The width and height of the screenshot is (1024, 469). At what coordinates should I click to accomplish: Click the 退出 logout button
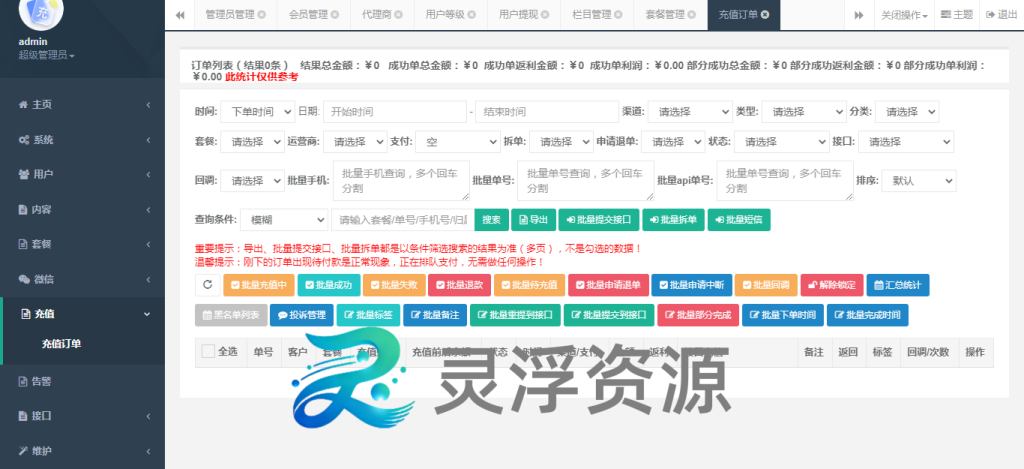[x=1001, y=14]
